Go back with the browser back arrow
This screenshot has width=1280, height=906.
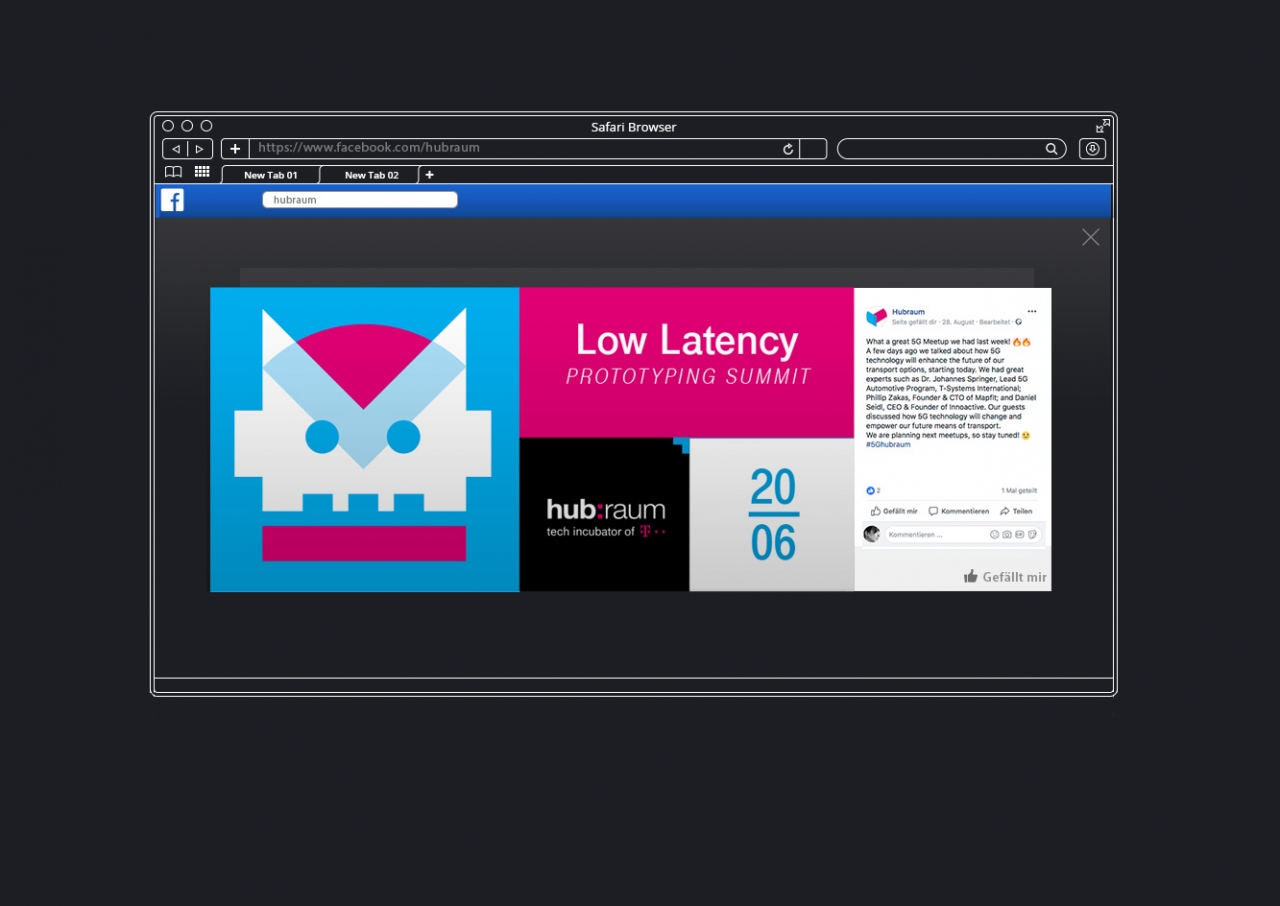pos(176,149)
